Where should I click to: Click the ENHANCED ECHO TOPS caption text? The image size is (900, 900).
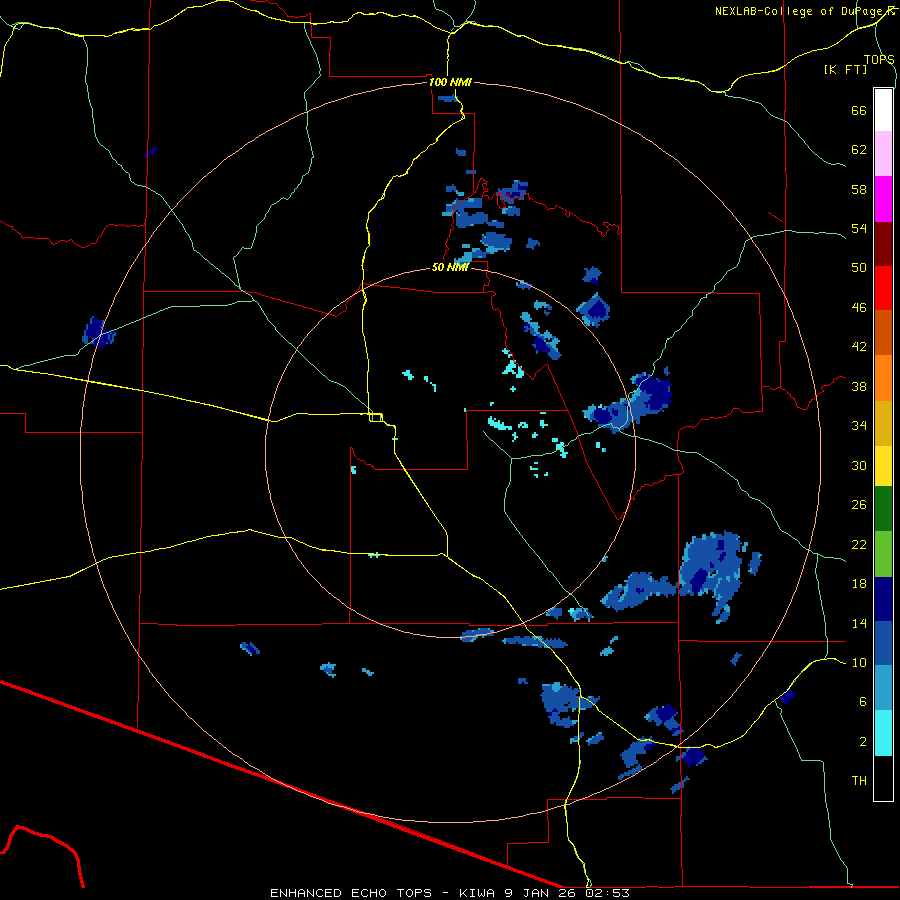tap(351, 893)
